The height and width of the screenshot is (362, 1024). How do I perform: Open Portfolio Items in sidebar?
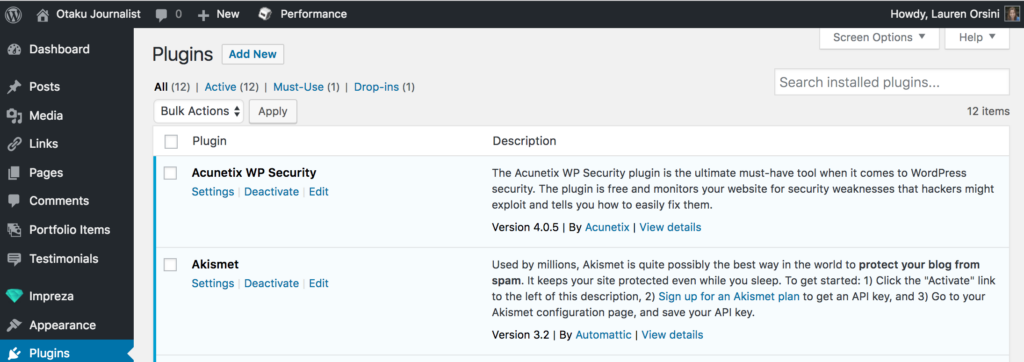[70, 230]
